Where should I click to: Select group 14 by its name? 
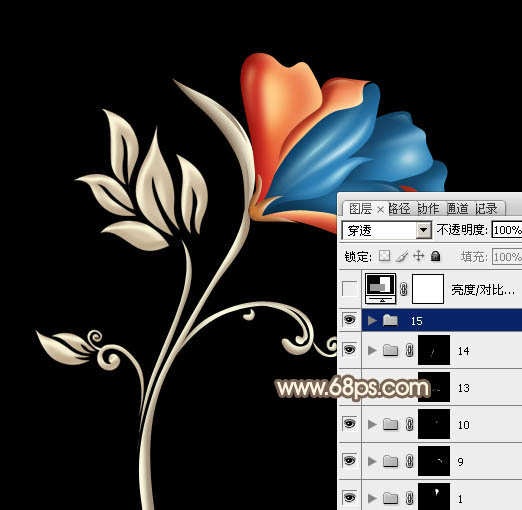tap(464, 351)
